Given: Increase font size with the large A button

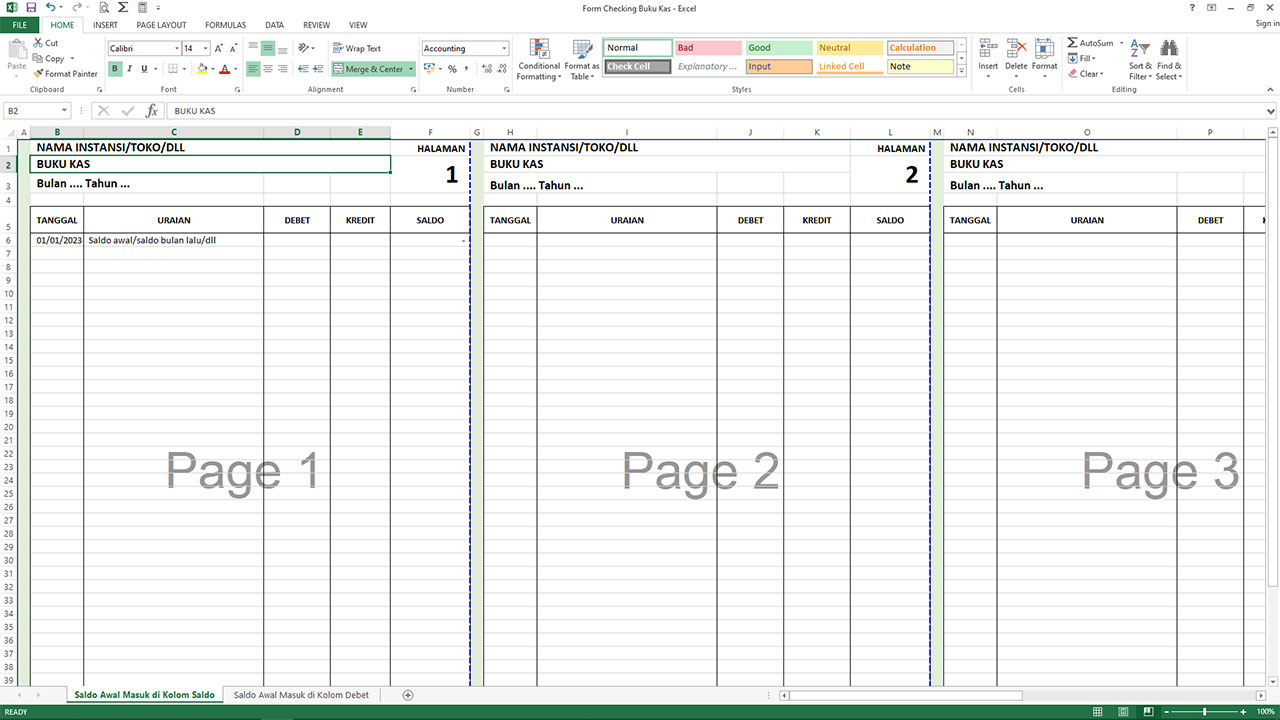Looking at the screenshot, I should (220, 48).
